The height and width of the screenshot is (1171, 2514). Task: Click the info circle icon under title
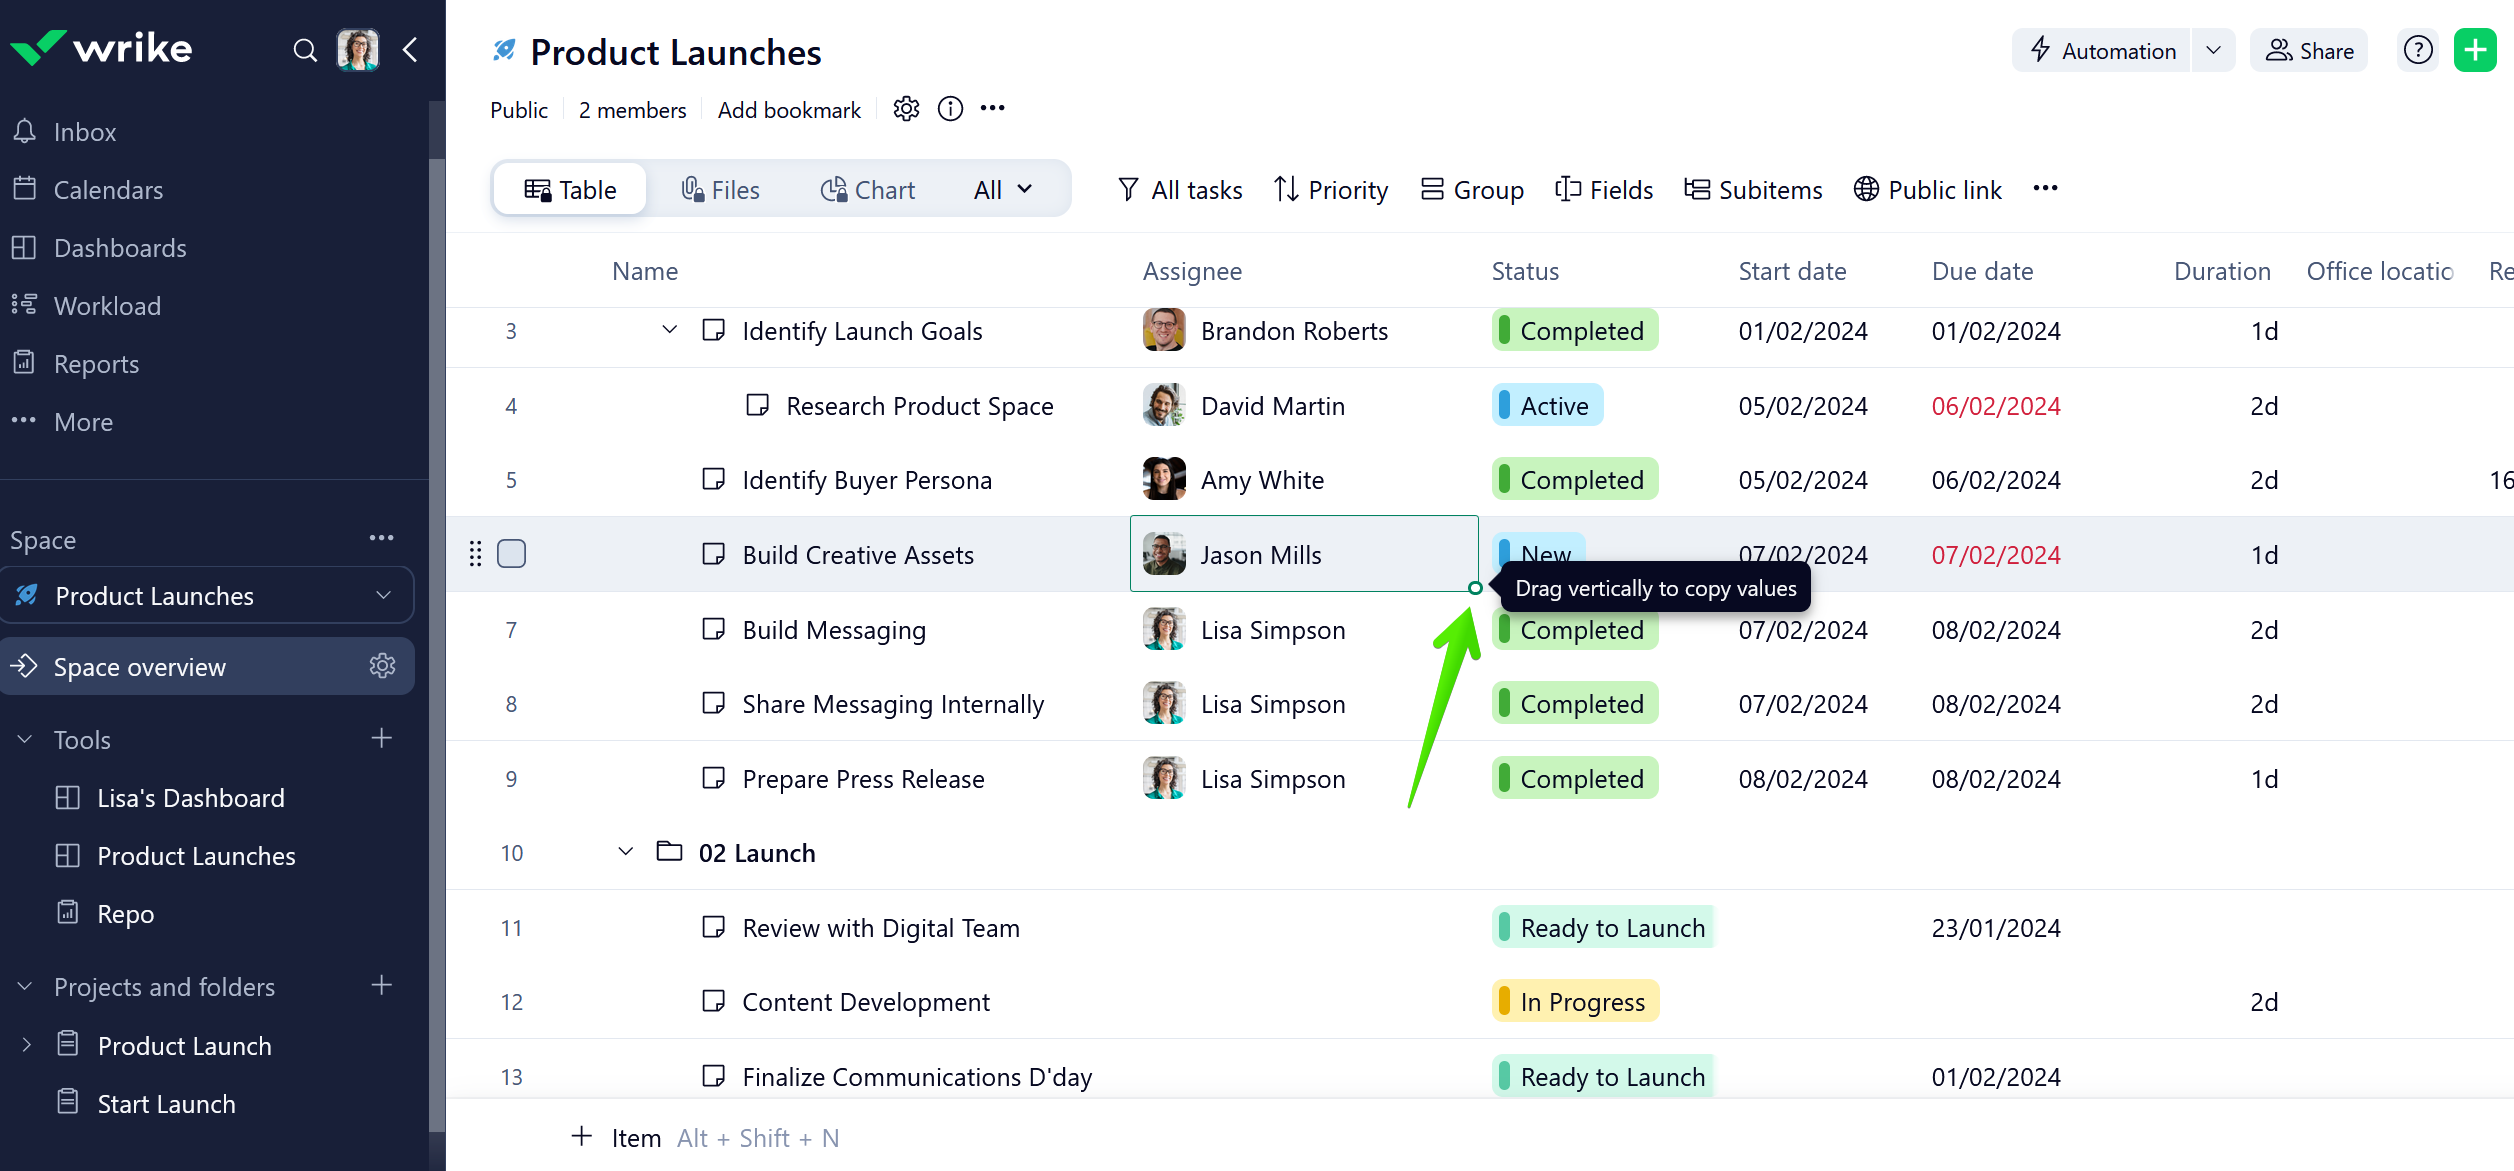coord(950,109)
